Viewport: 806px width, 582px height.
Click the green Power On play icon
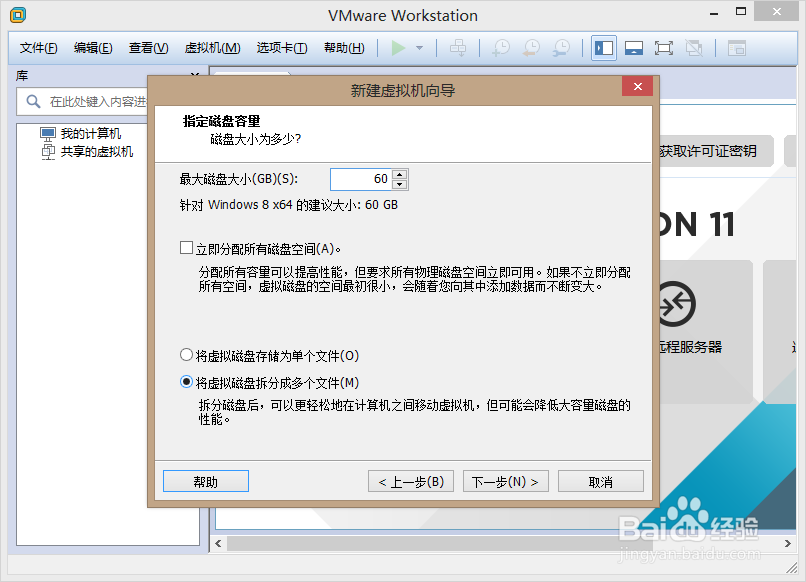click(398, 48)
